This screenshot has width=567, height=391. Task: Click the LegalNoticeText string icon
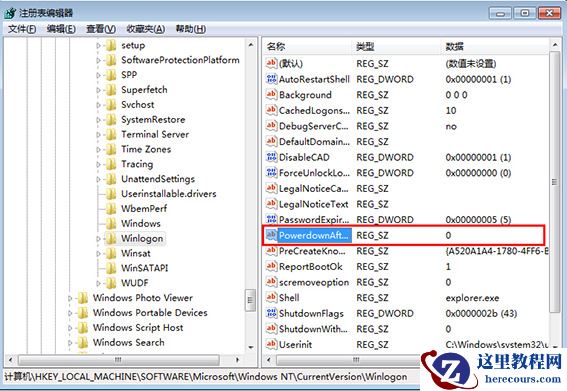(271, 204)
